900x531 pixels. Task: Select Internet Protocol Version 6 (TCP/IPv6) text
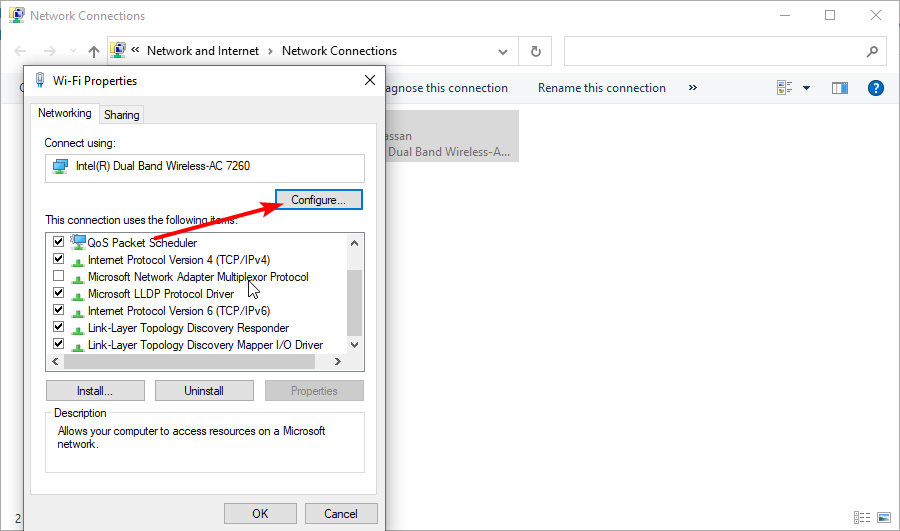tap(179, 311)
